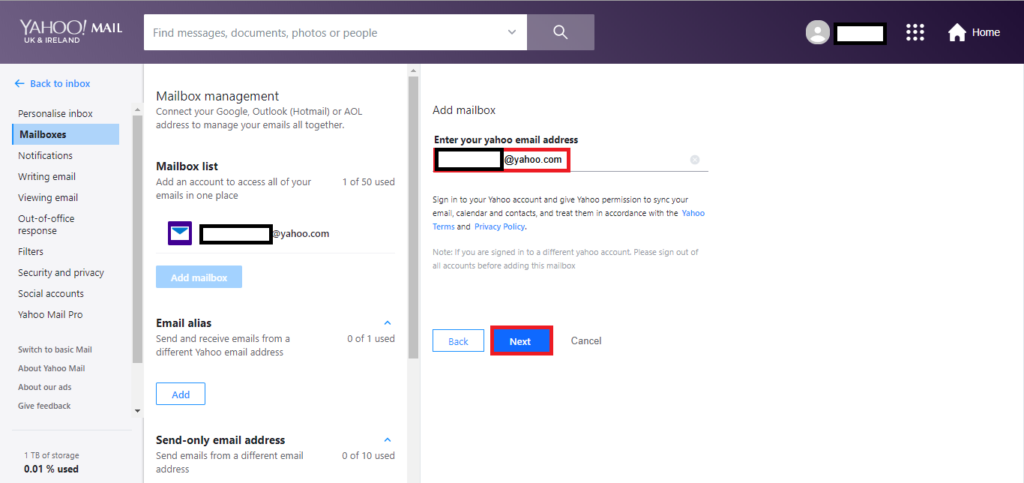1024x483 pixels.
Task: Open the Notifications settings tab
Action: click(45, 156)
